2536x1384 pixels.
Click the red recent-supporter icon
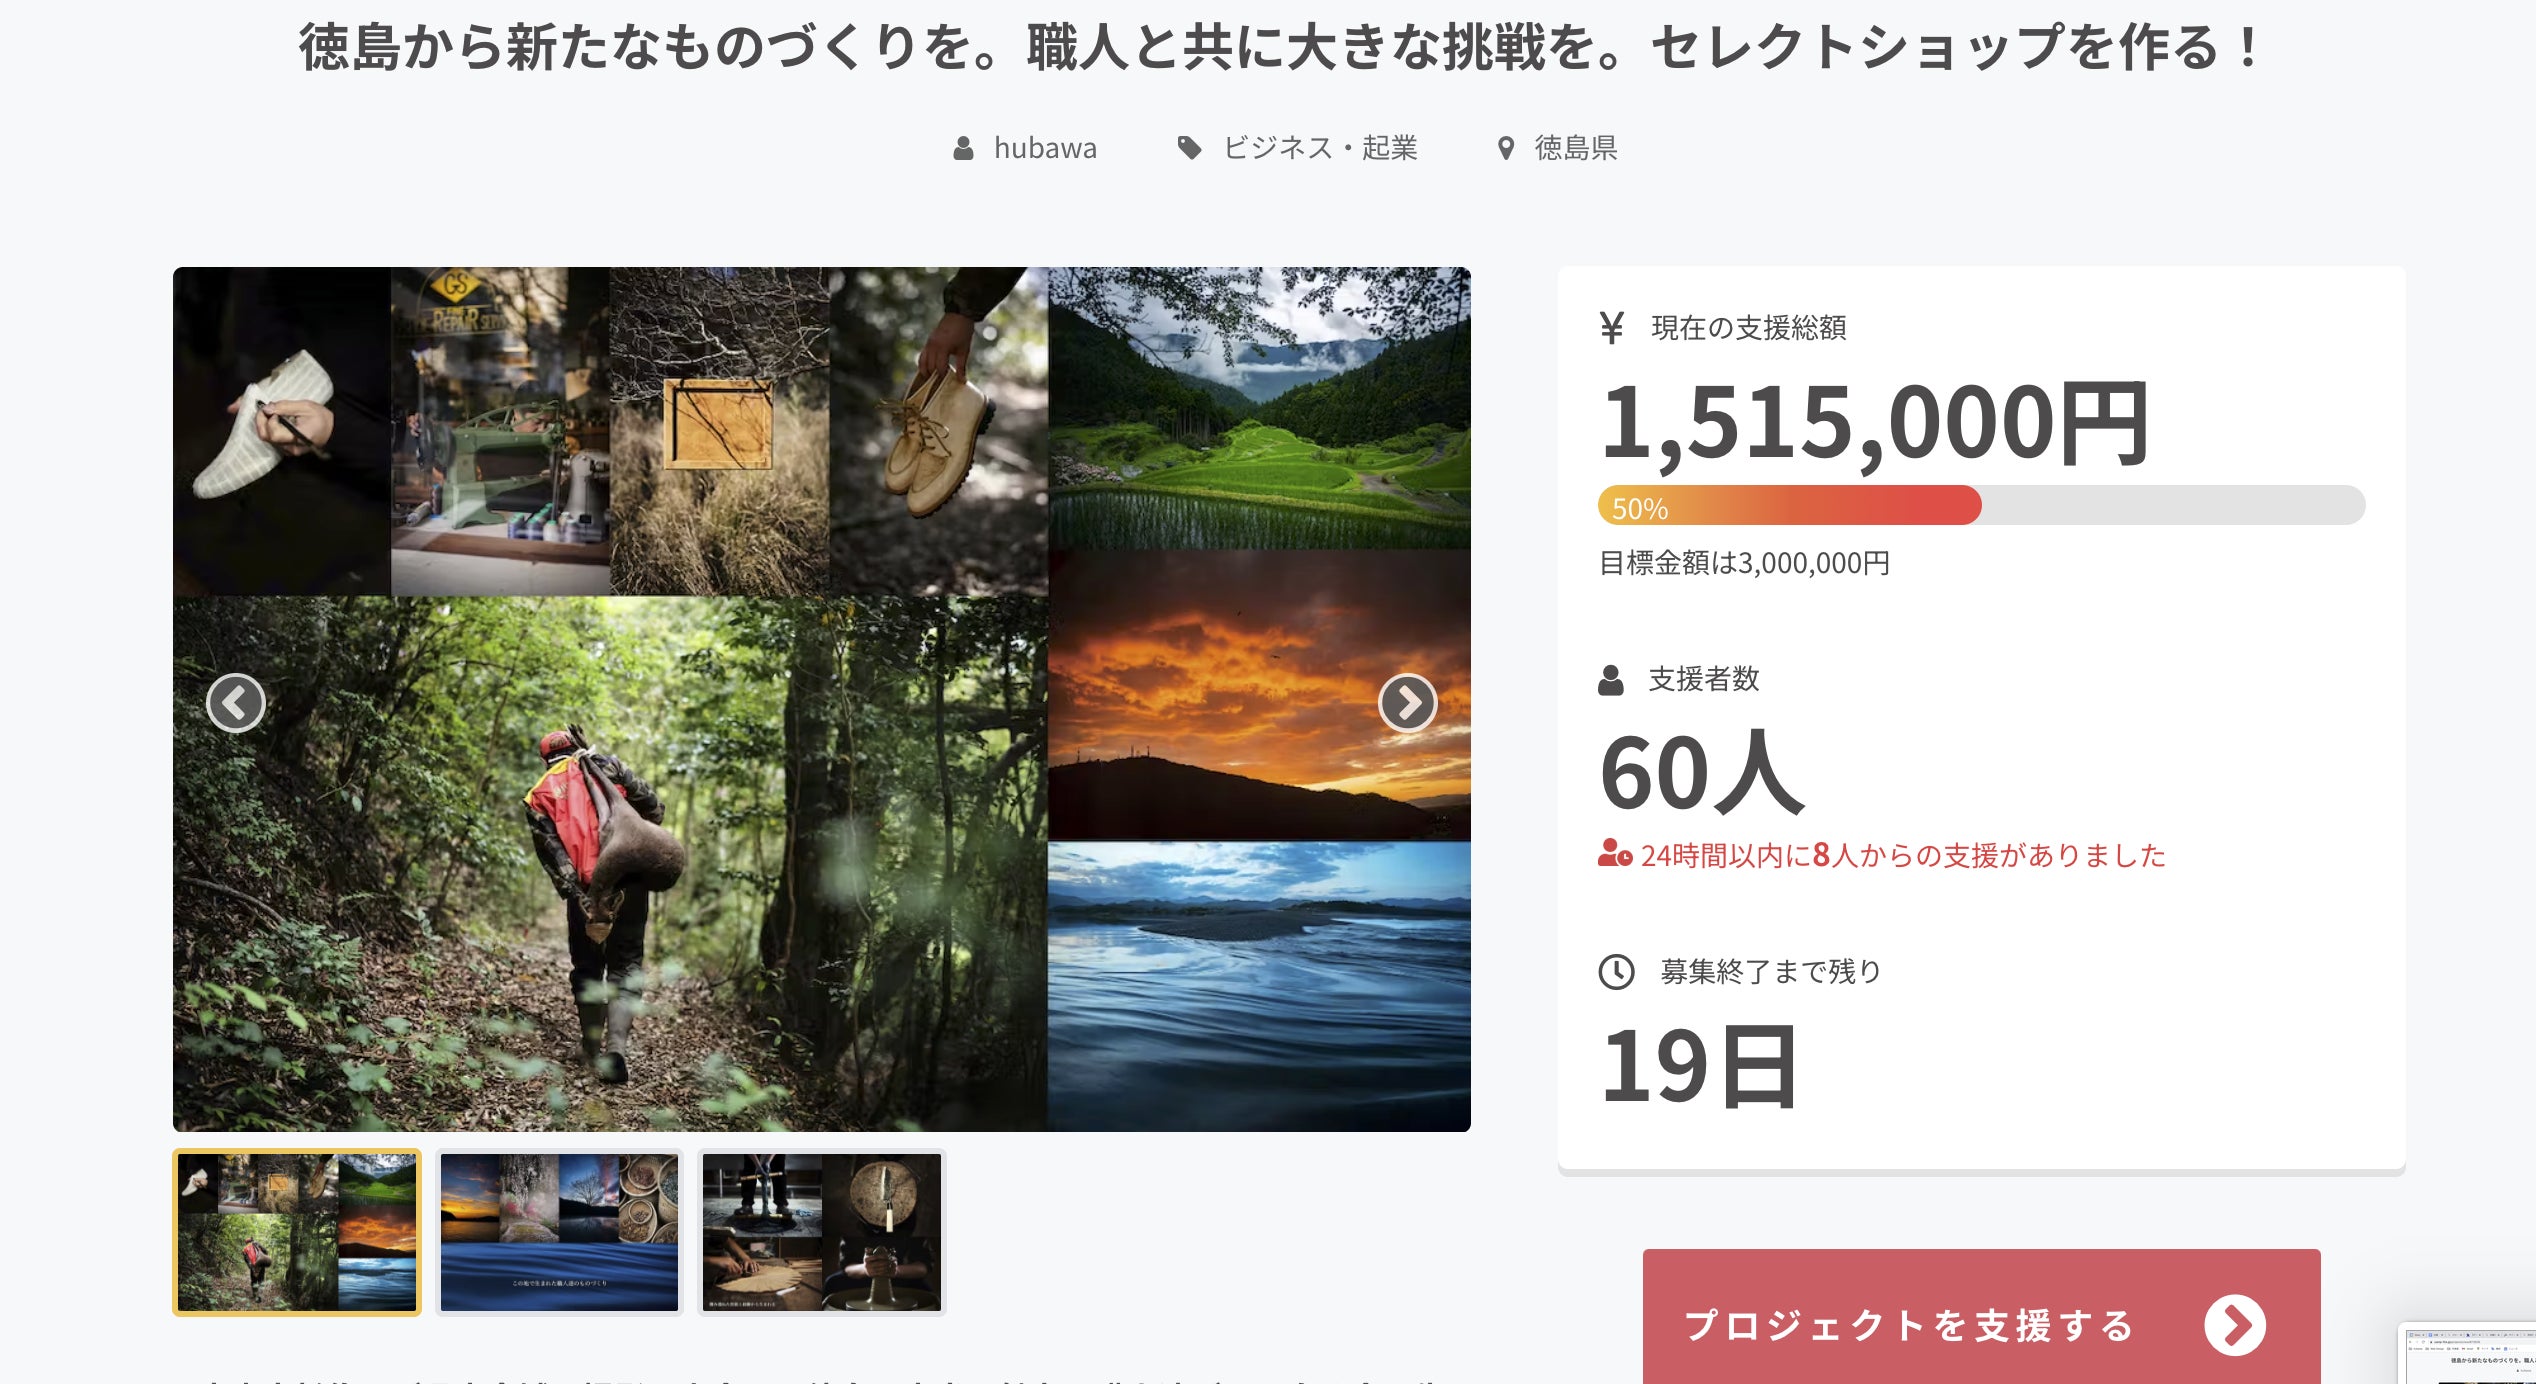(x=1614, y=854)
